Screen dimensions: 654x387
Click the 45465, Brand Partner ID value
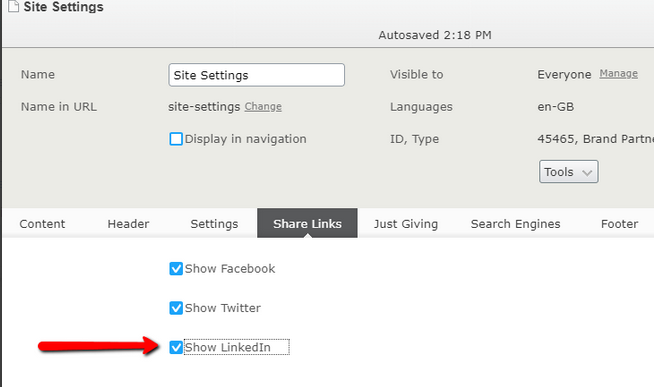pyautogui.click(x=596, y=139)
